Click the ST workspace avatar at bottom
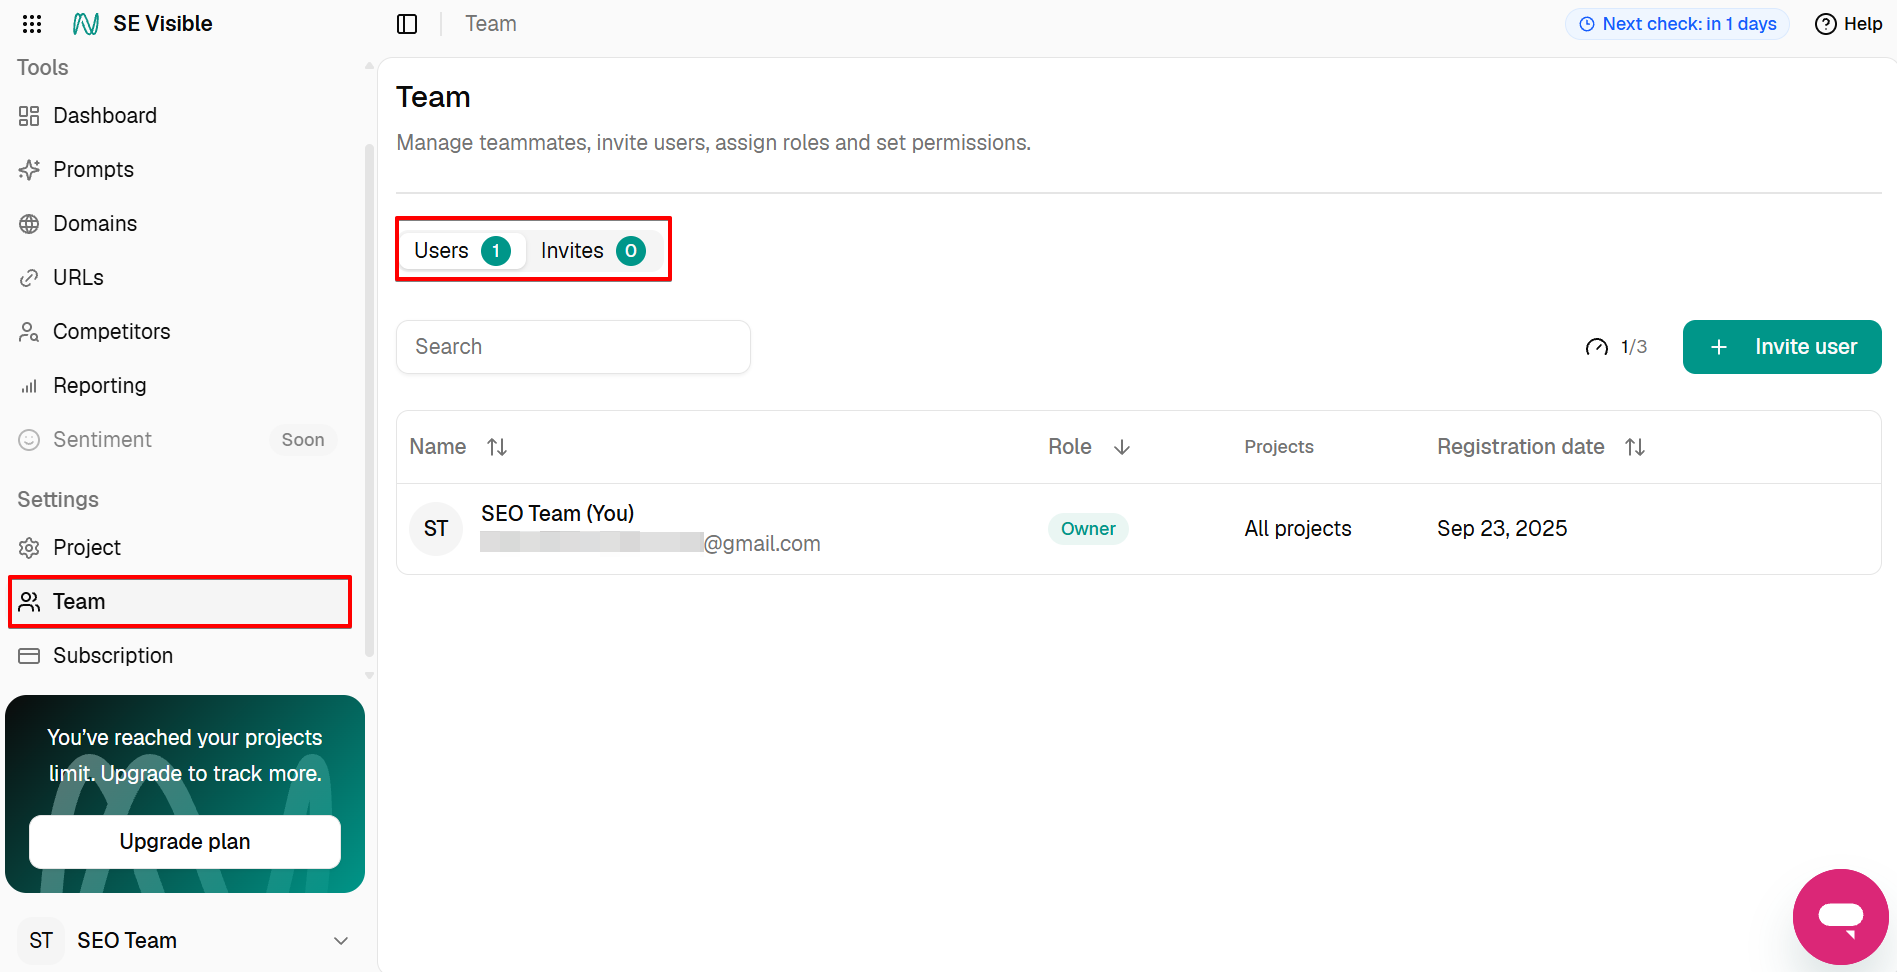Viewport: 1897px width, 972px height. coord(41,941)
